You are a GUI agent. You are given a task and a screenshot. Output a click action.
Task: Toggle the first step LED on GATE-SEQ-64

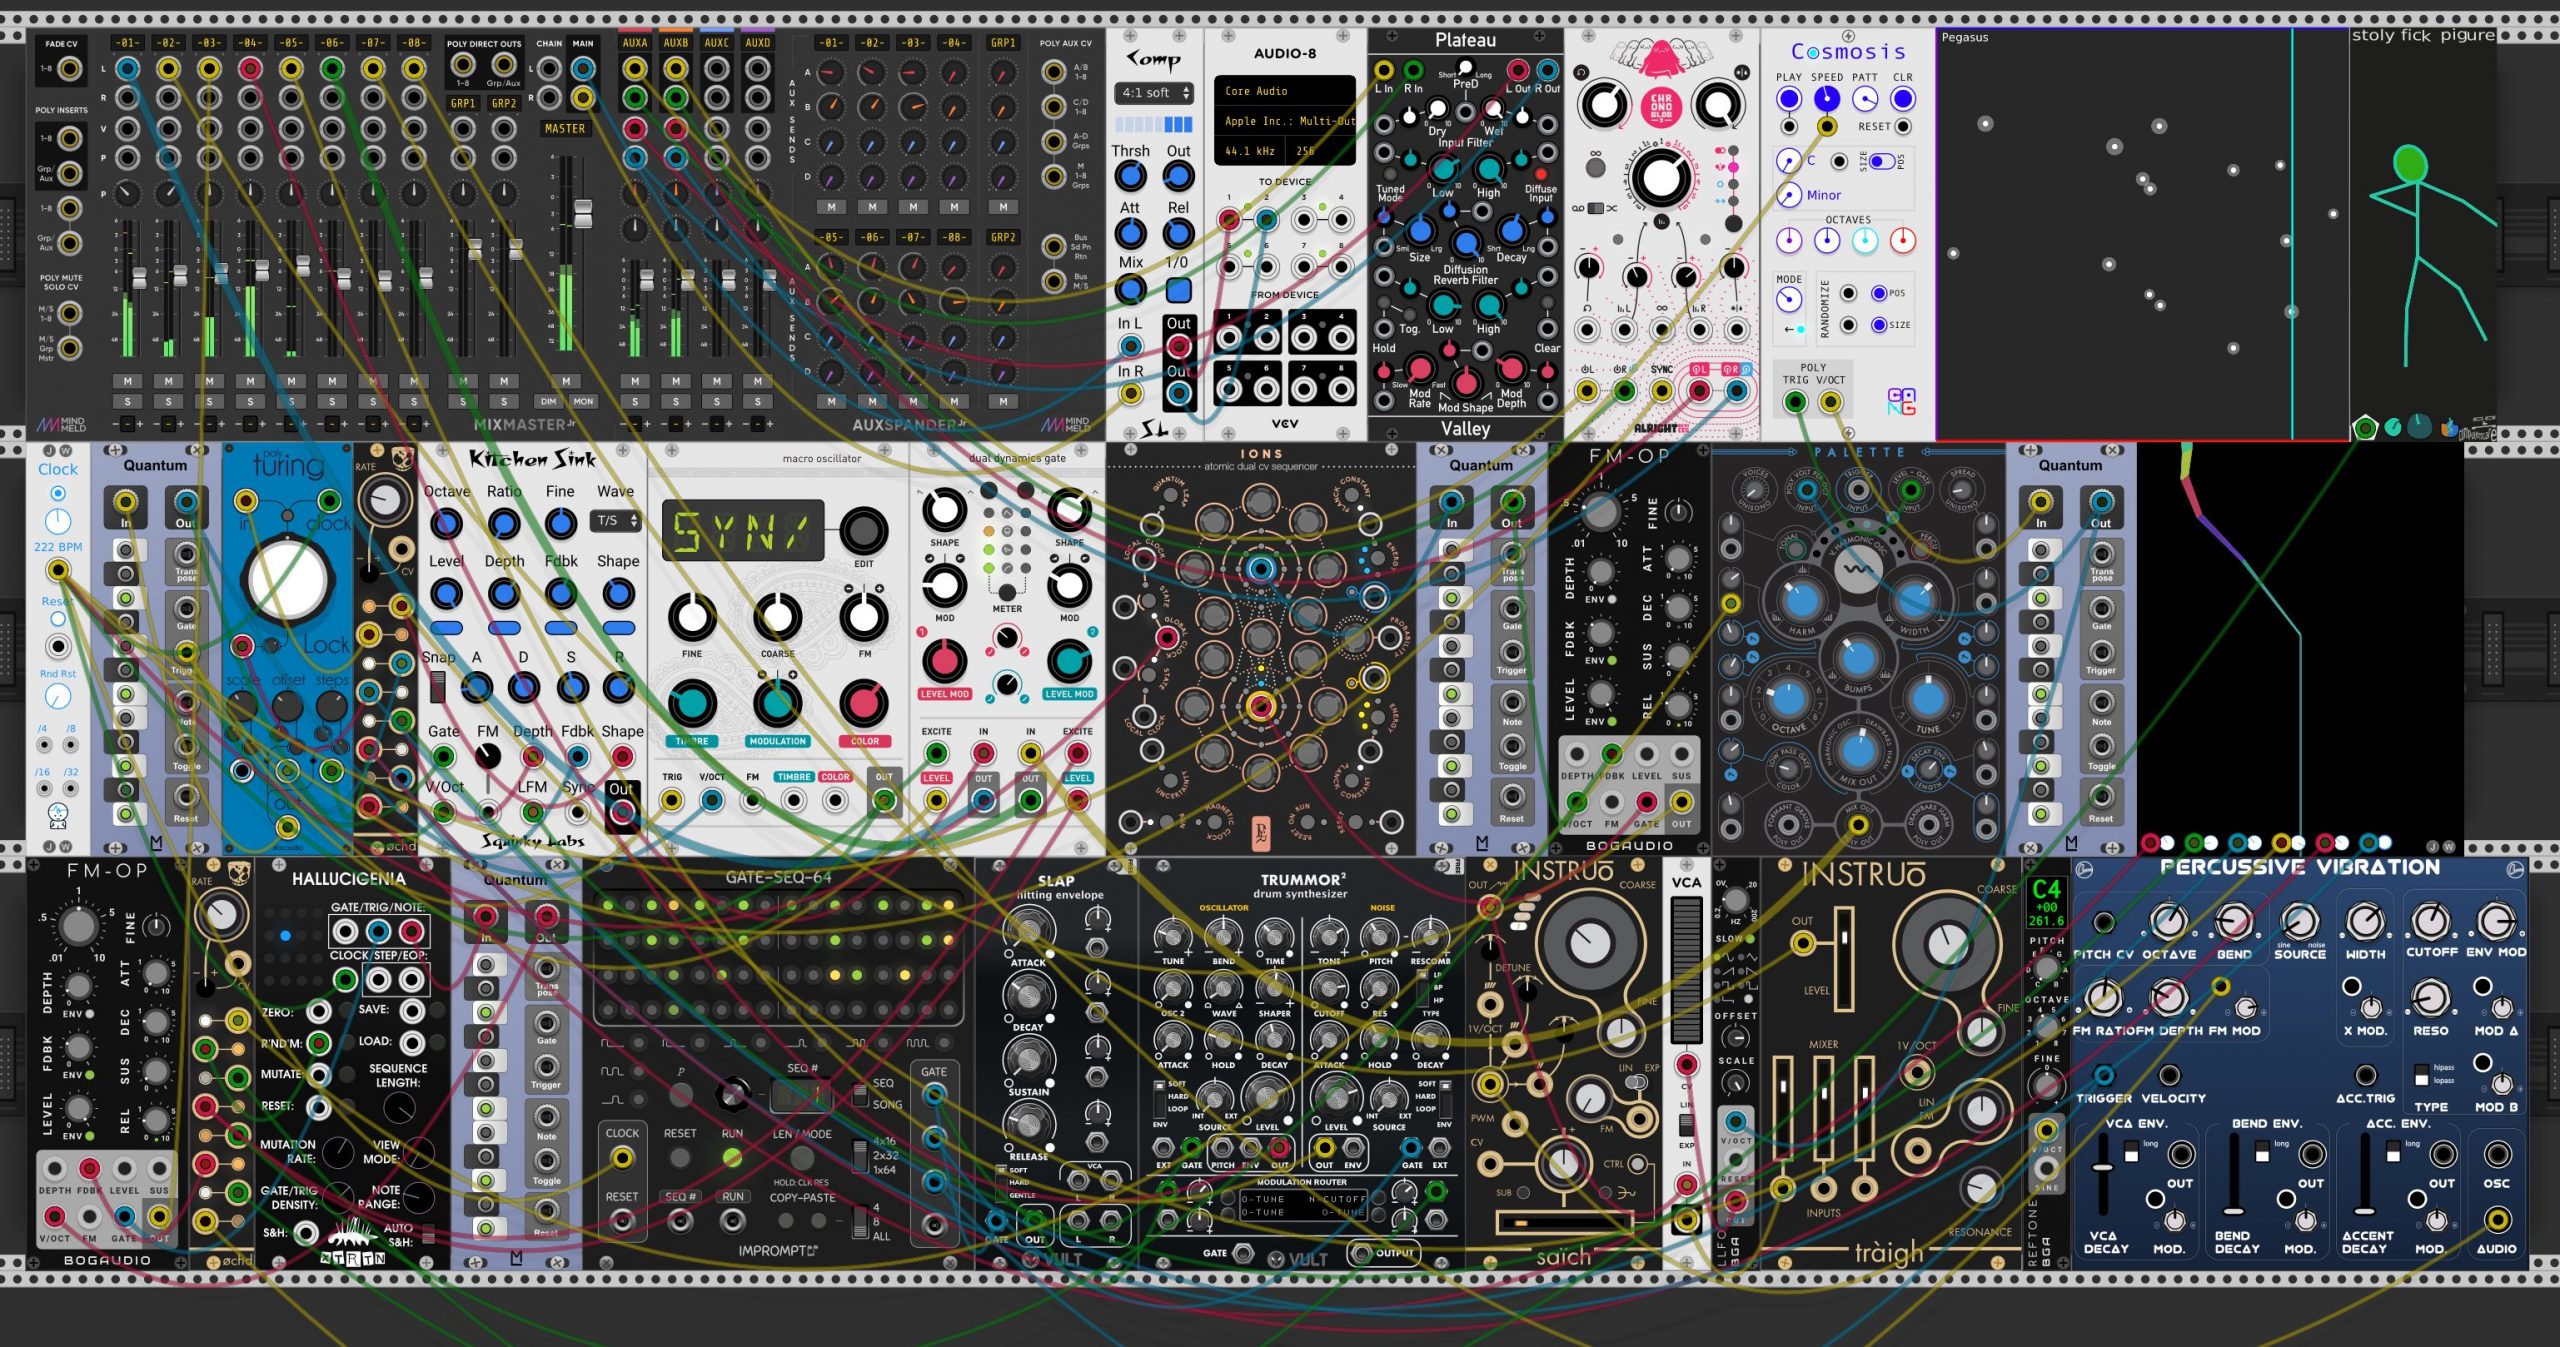(x=606, y=906)
